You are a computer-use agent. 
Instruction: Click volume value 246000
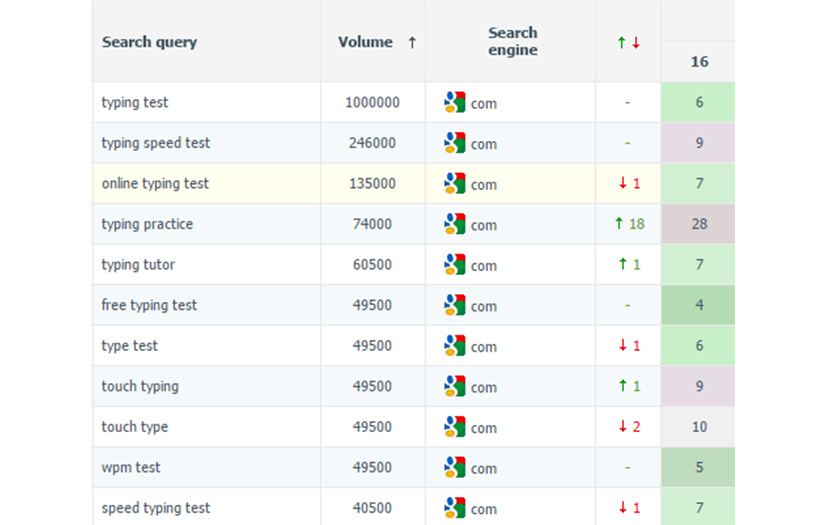tap(372, 143)
